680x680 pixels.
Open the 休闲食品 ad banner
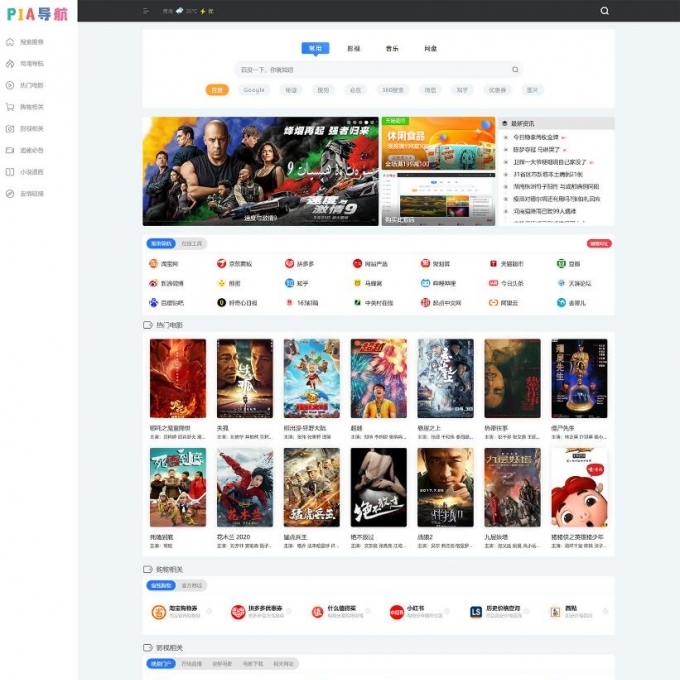pos(438,143)
